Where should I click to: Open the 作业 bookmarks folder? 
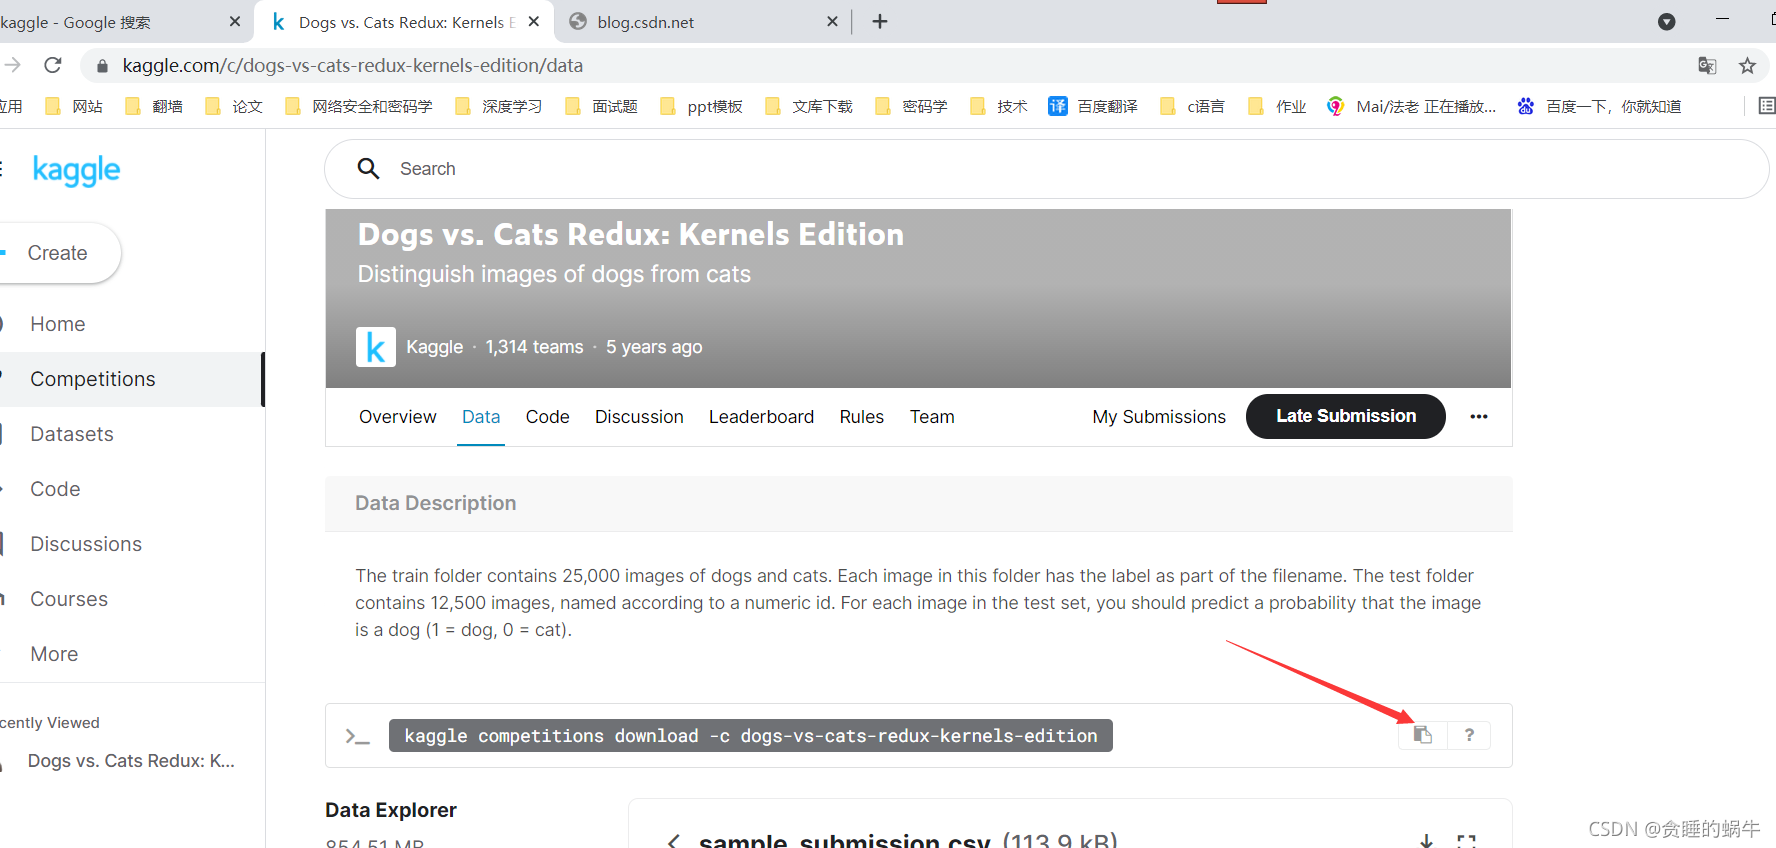pos(1278,106)
